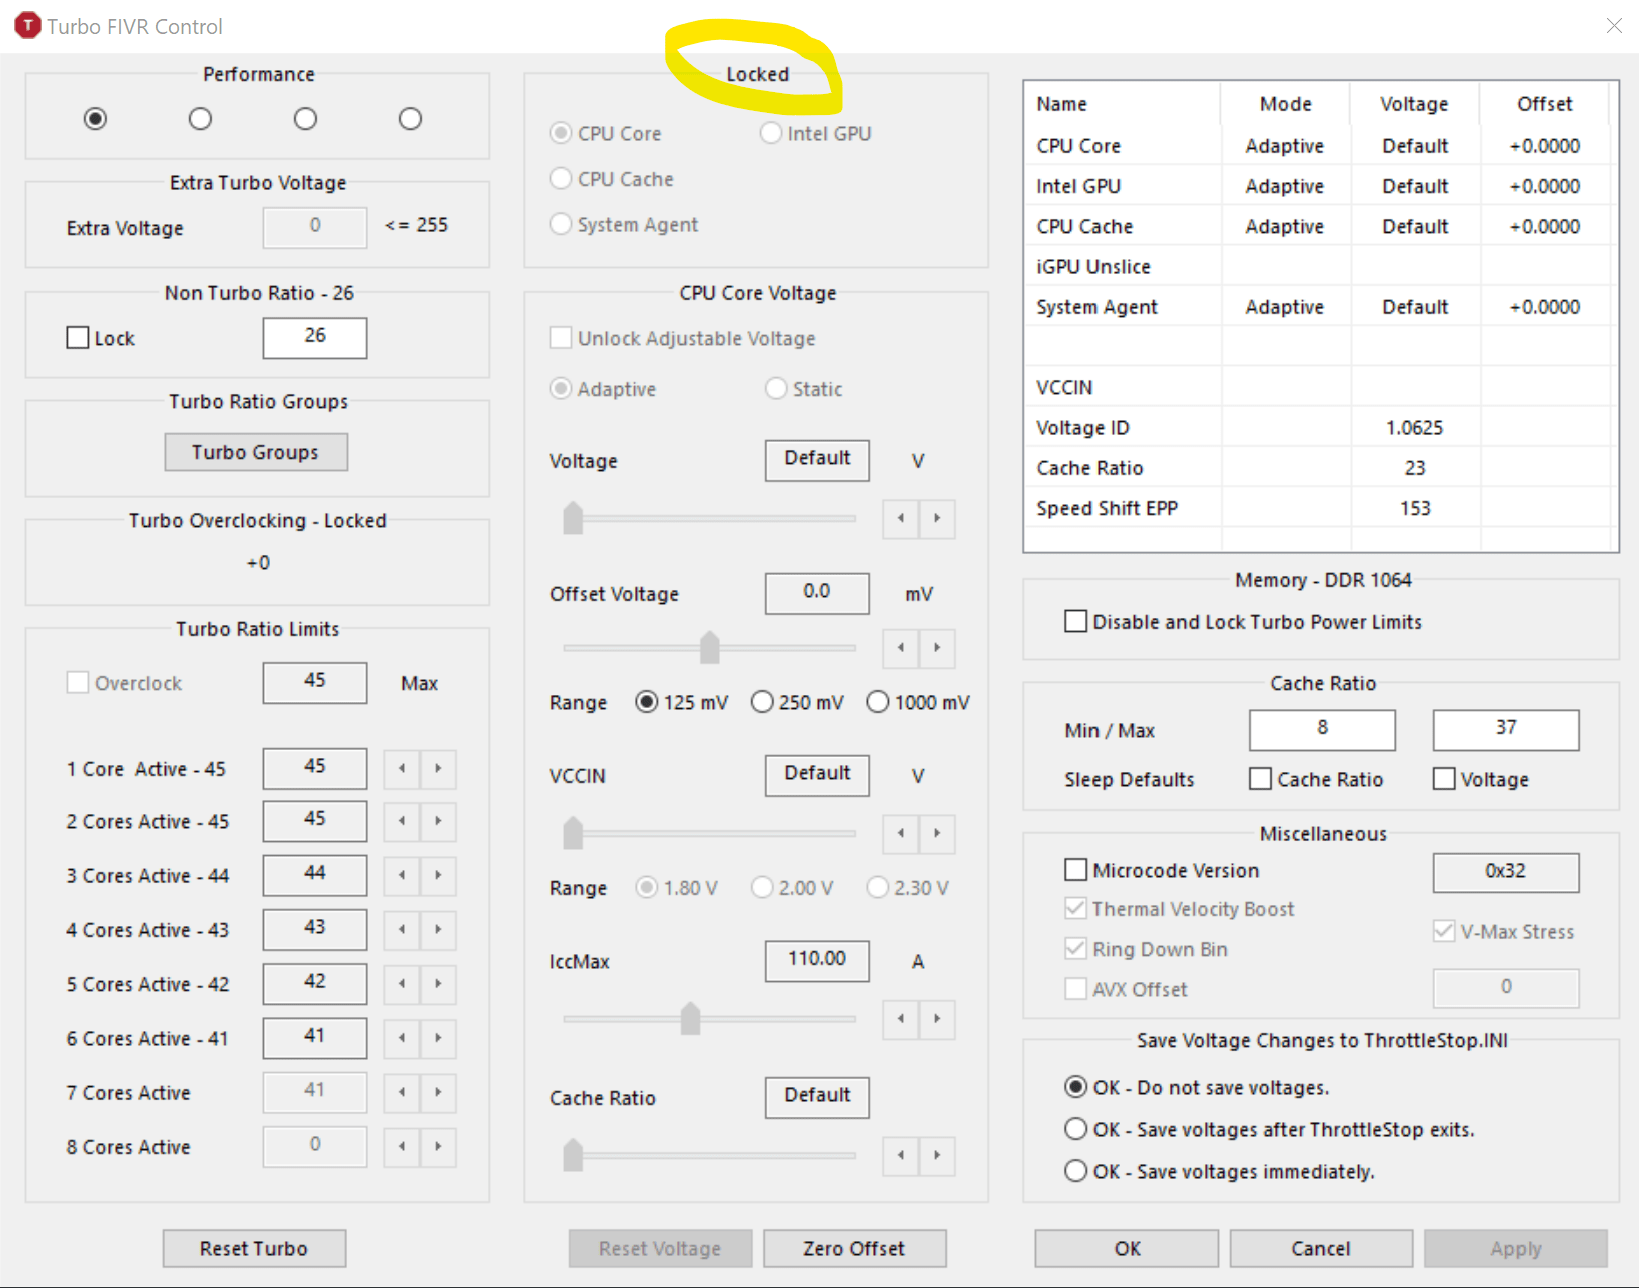
Task: Select Intel GPU row in voltage table
Action: click(x=1318, y=186)
